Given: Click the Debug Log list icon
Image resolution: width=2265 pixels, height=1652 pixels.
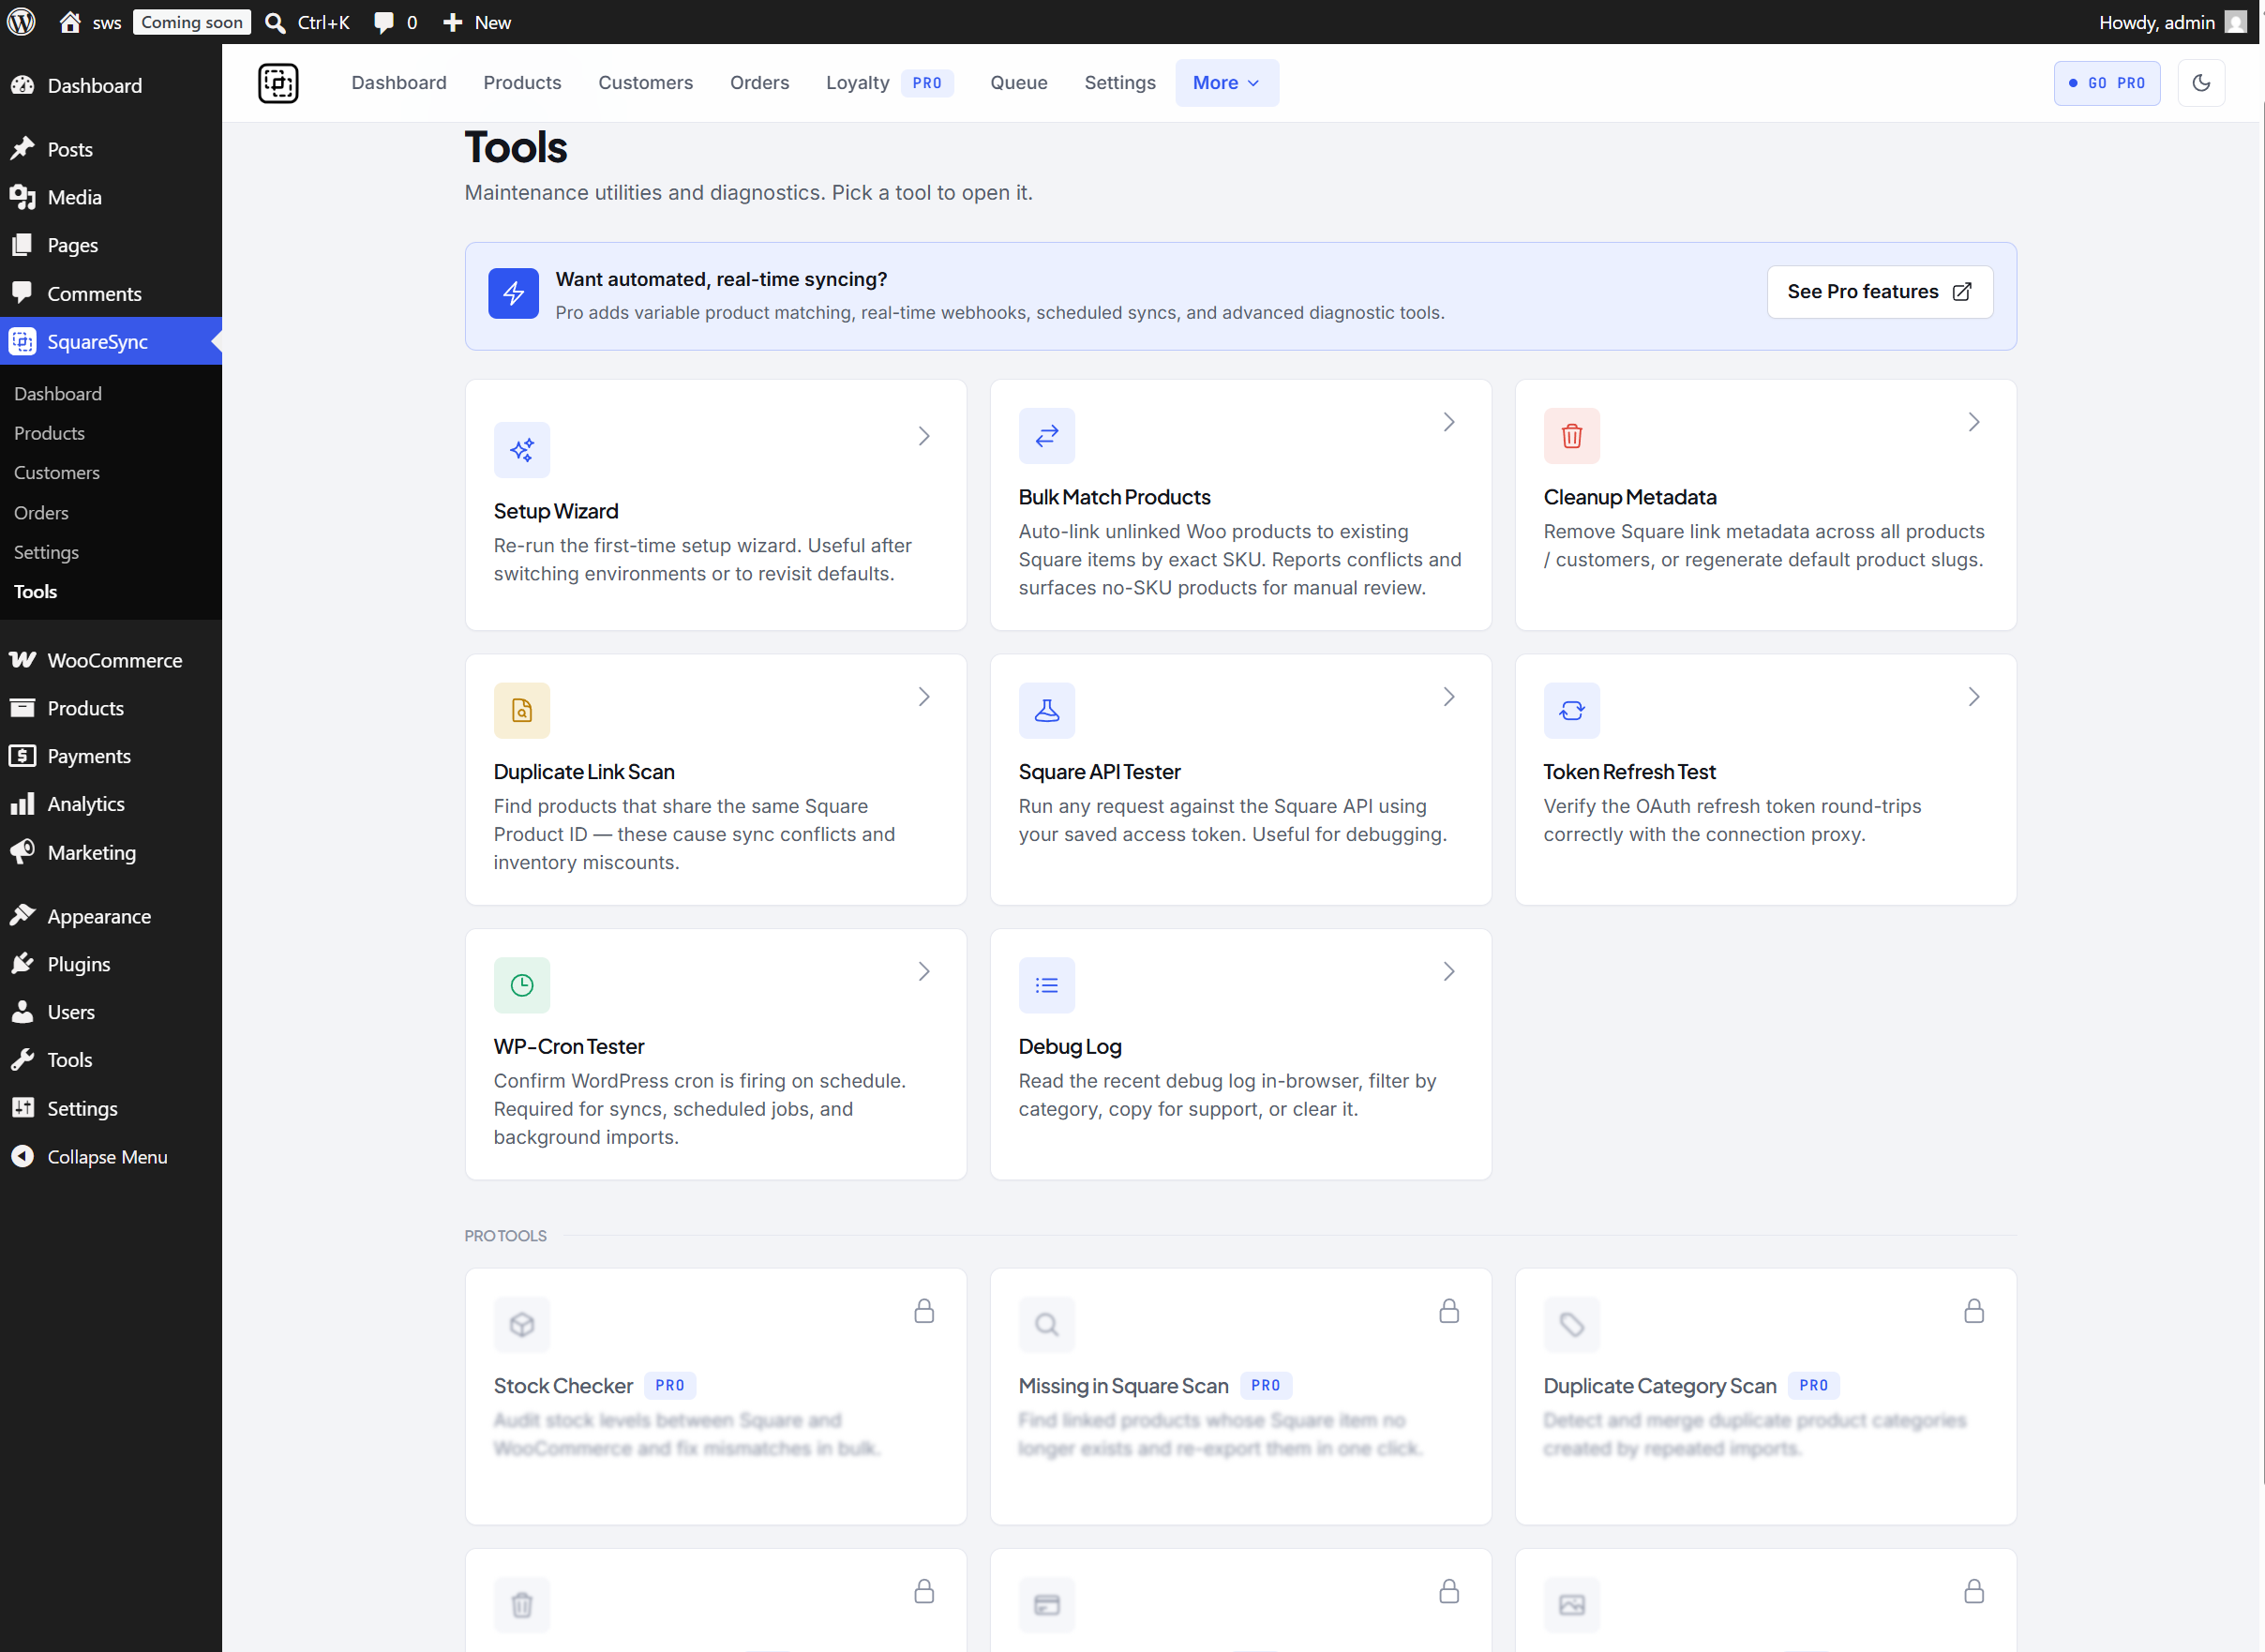Looking at the screenshot, I should [x=1047, y=986].
